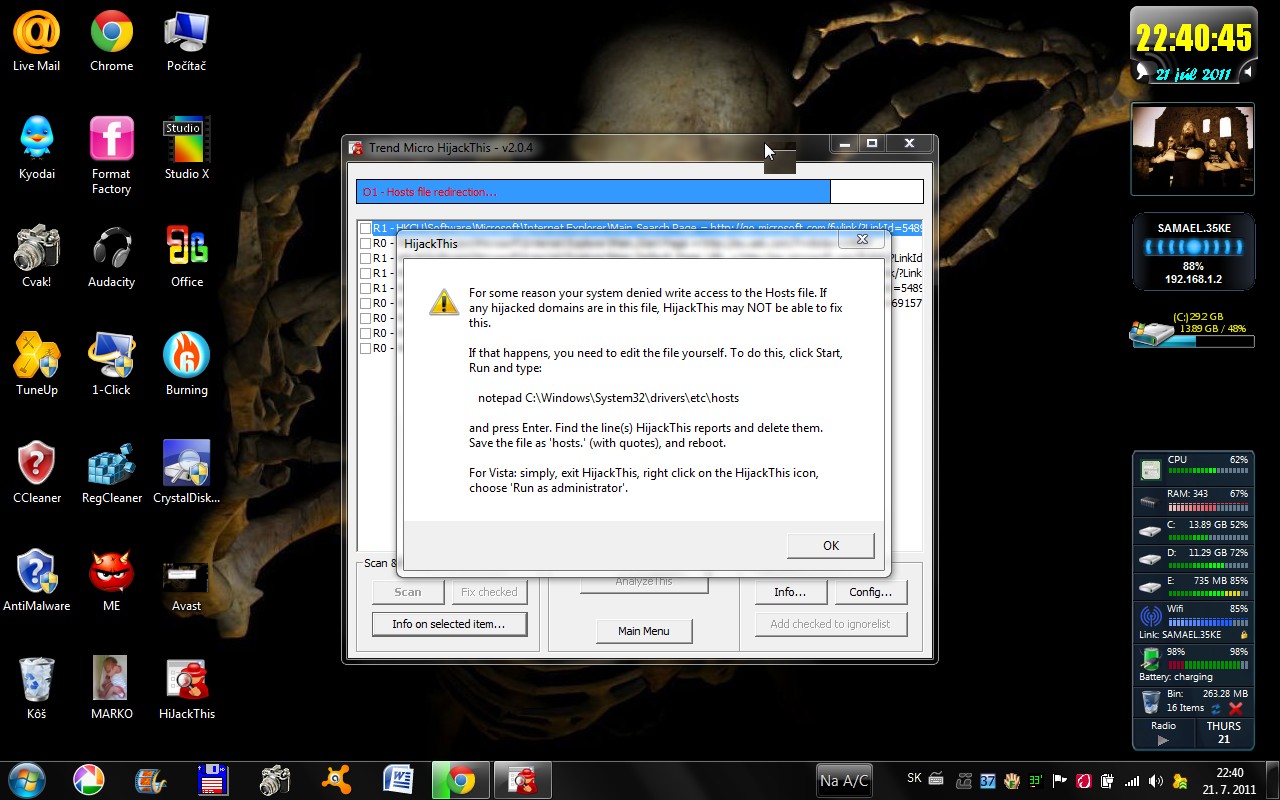Click OK in the HijackThis warning dialog
This screenshot has height=800, width=1280.
tap(831, 545)
